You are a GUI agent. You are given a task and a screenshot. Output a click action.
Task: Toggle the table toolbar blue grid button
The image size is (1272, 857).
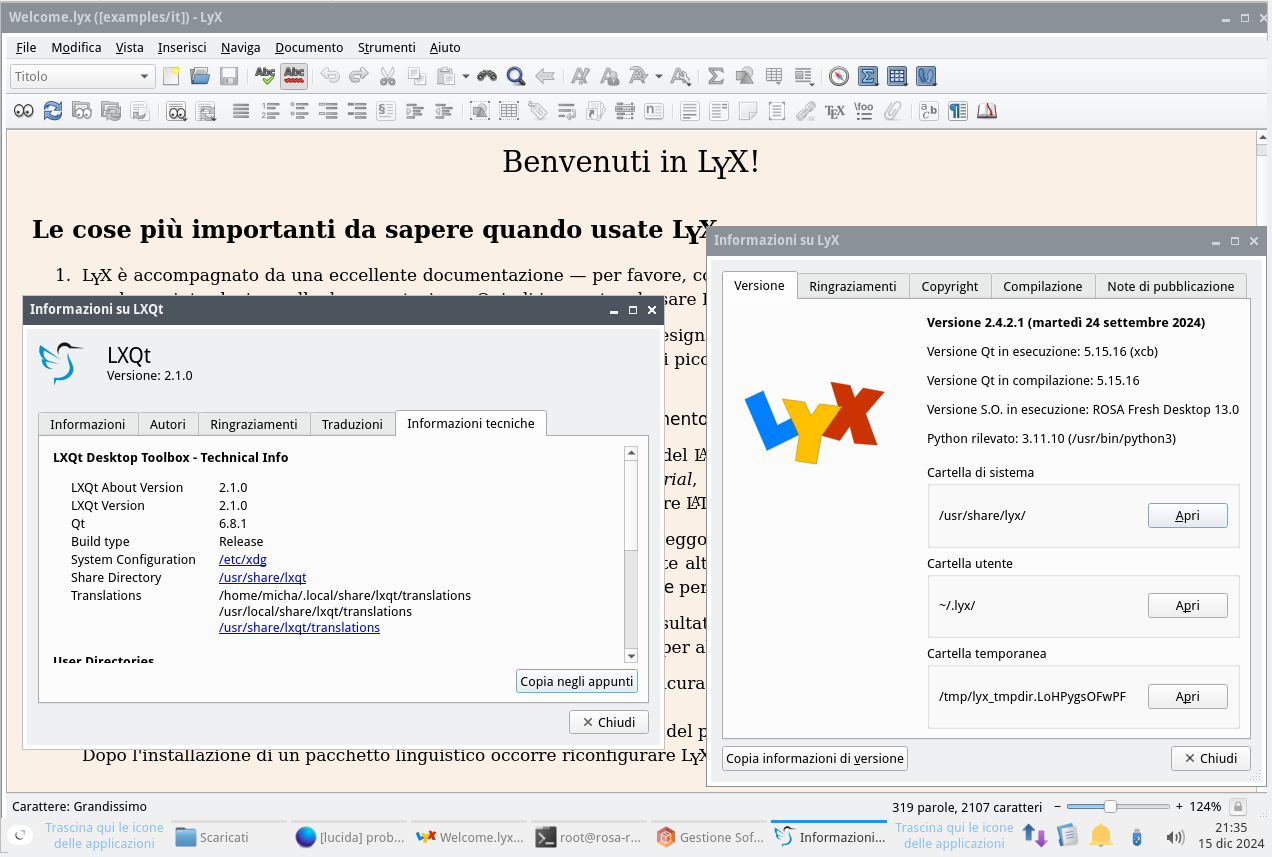[x=897, y=76]
